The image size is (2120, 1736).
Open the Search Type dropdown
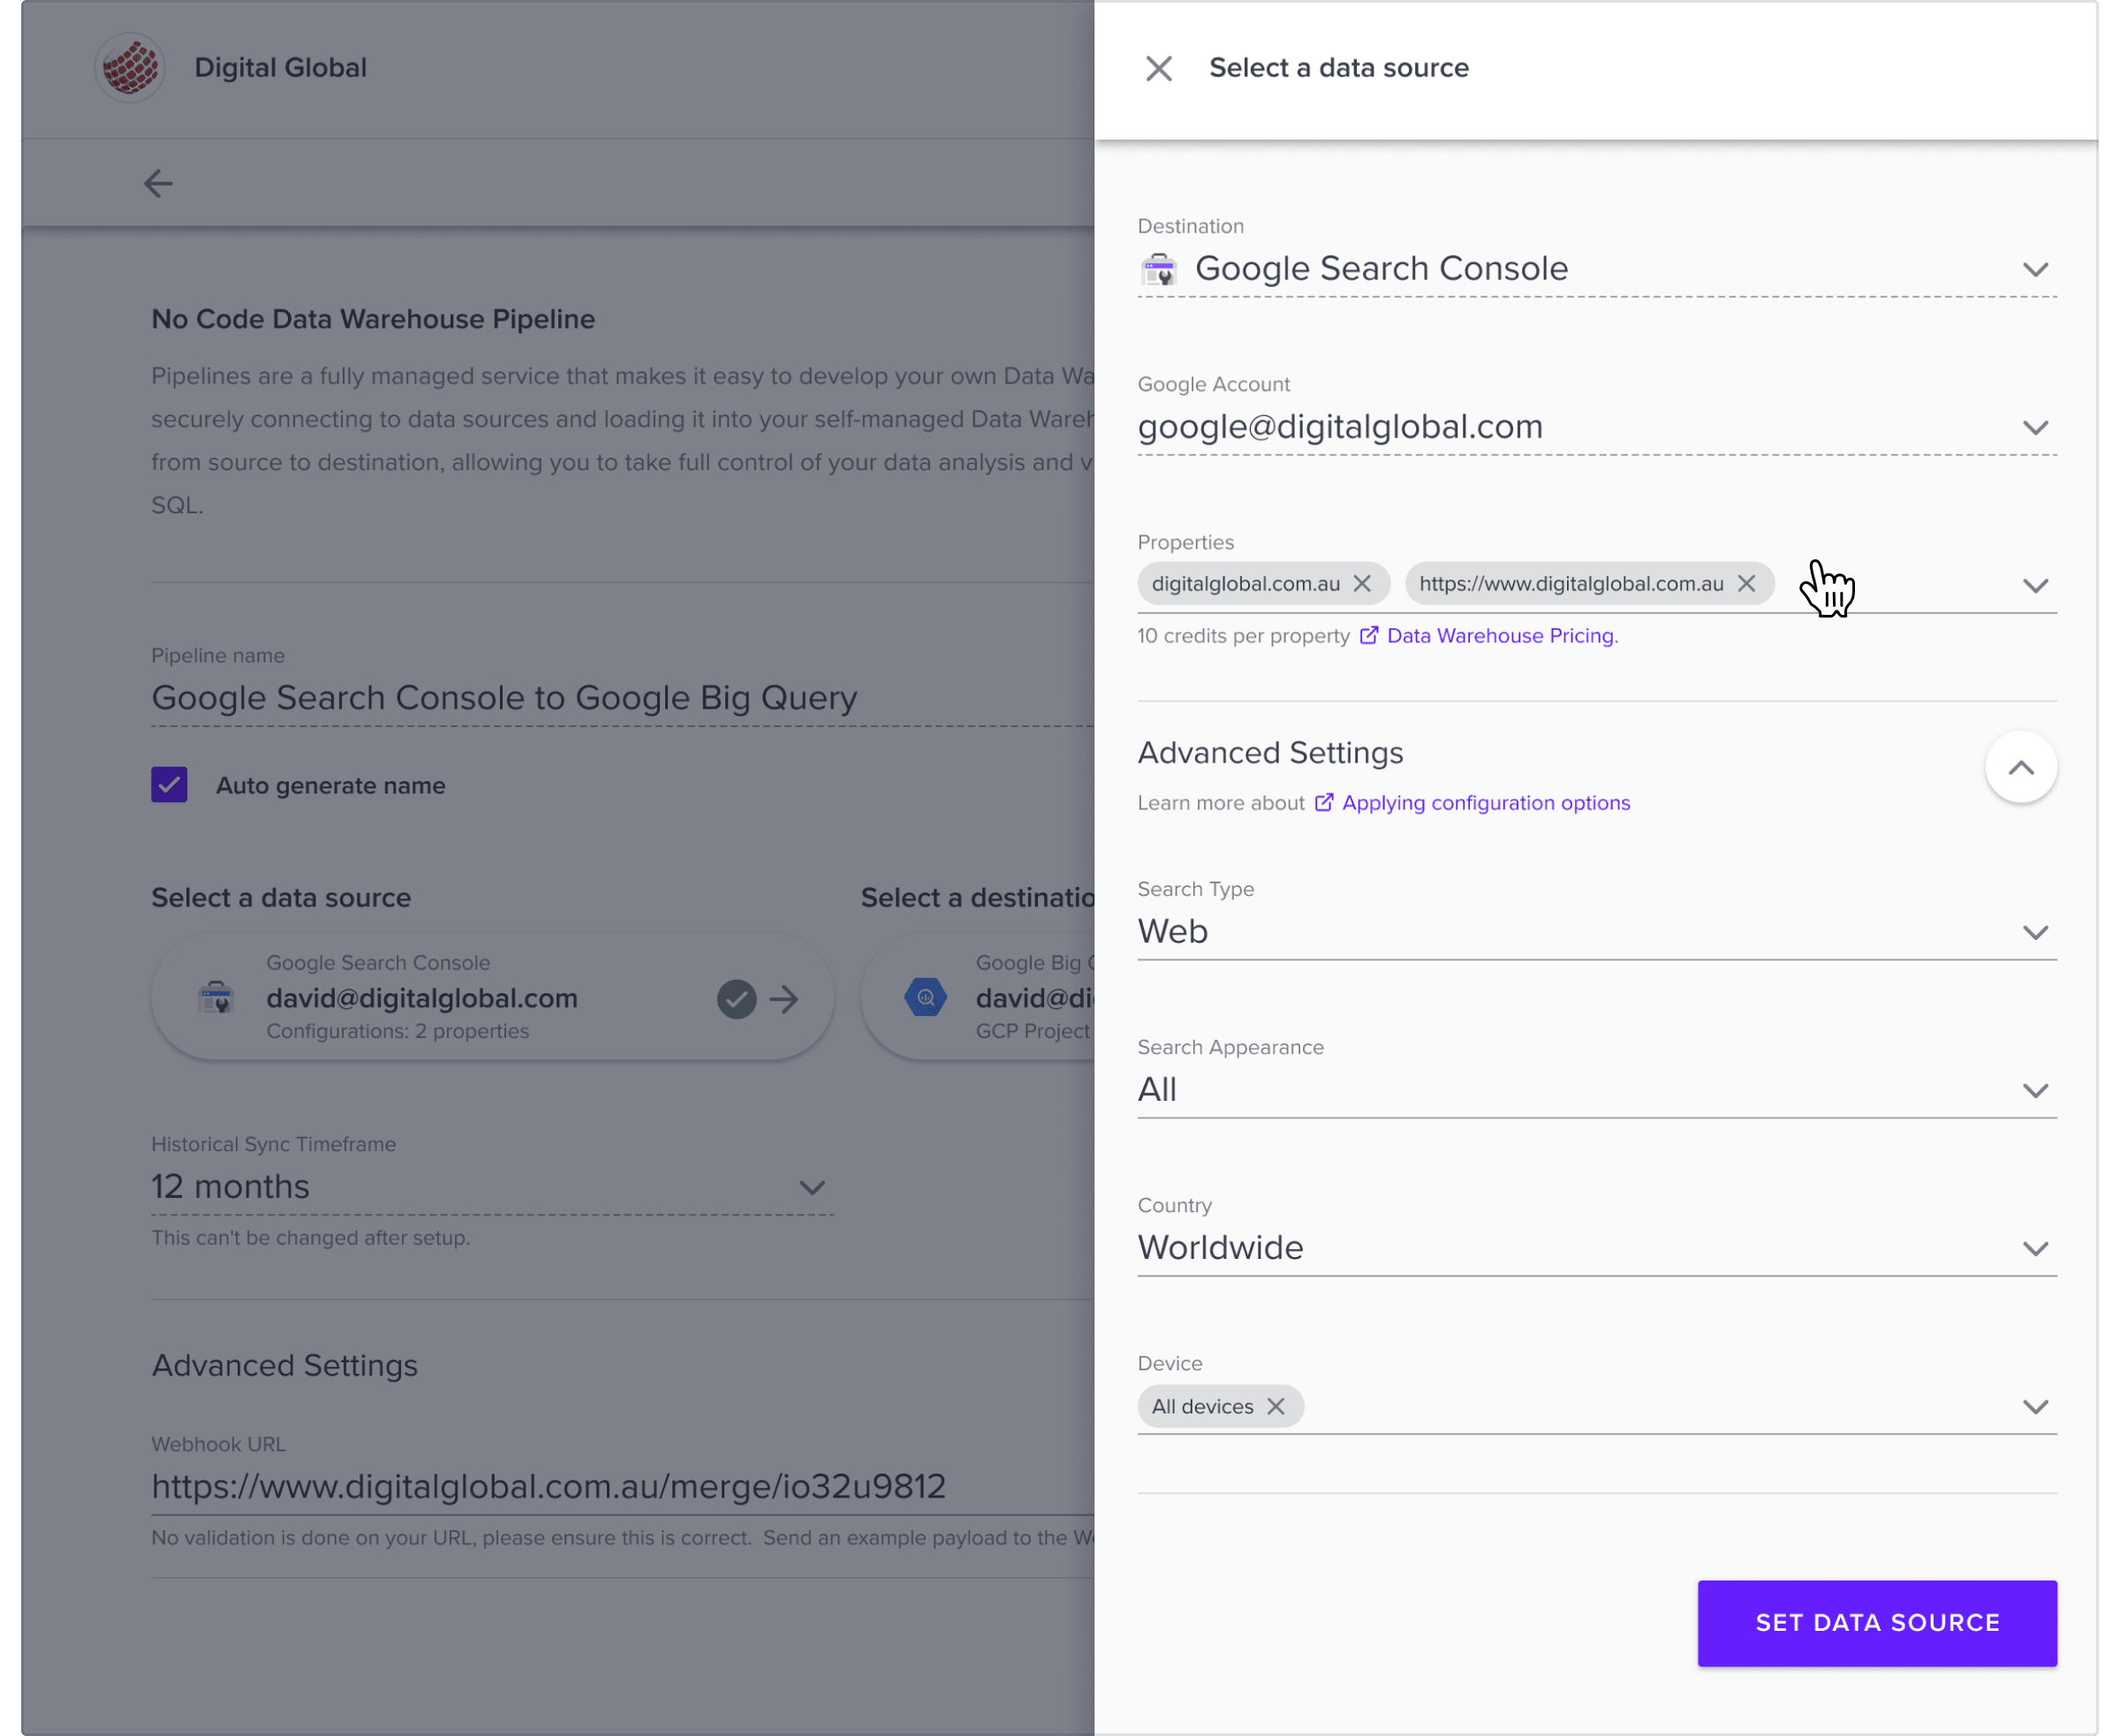pos(1597,932)
